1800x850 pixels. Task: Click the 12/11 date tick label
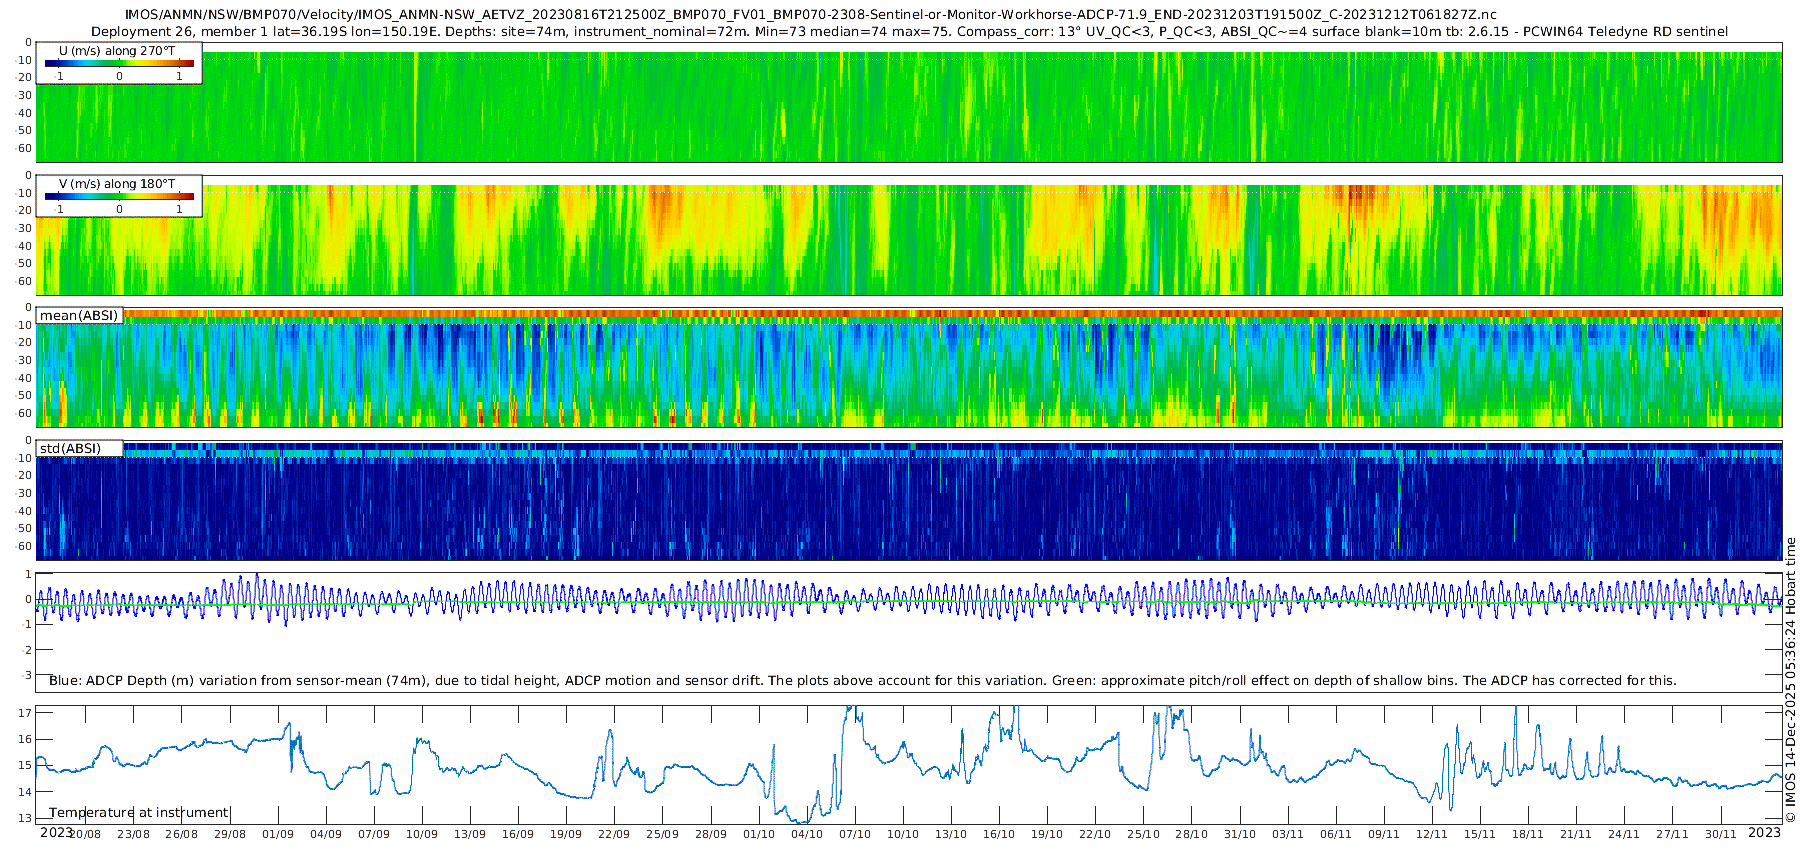click(x=1432, y=834)
